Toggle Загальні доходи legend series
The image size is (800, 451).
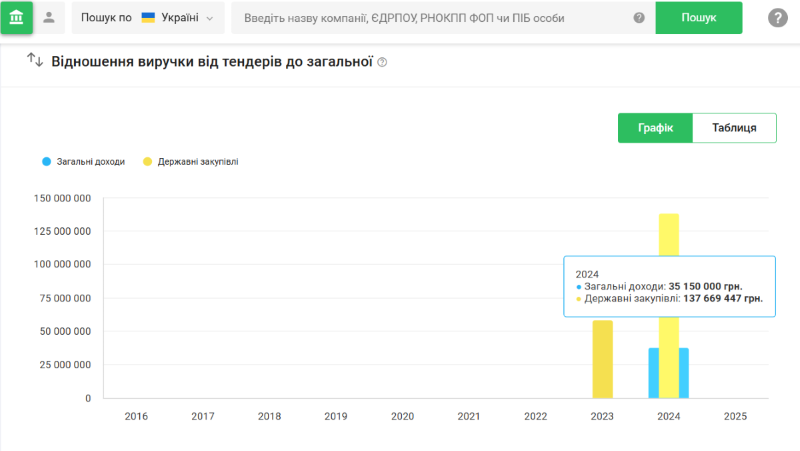91,161
